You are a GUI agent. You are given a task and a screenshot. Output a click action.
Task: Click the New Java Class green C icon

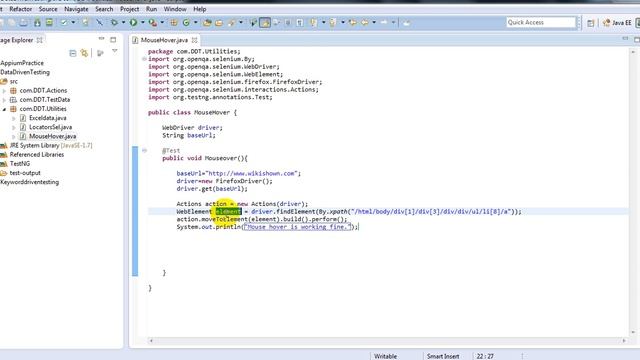click(186, 22)
